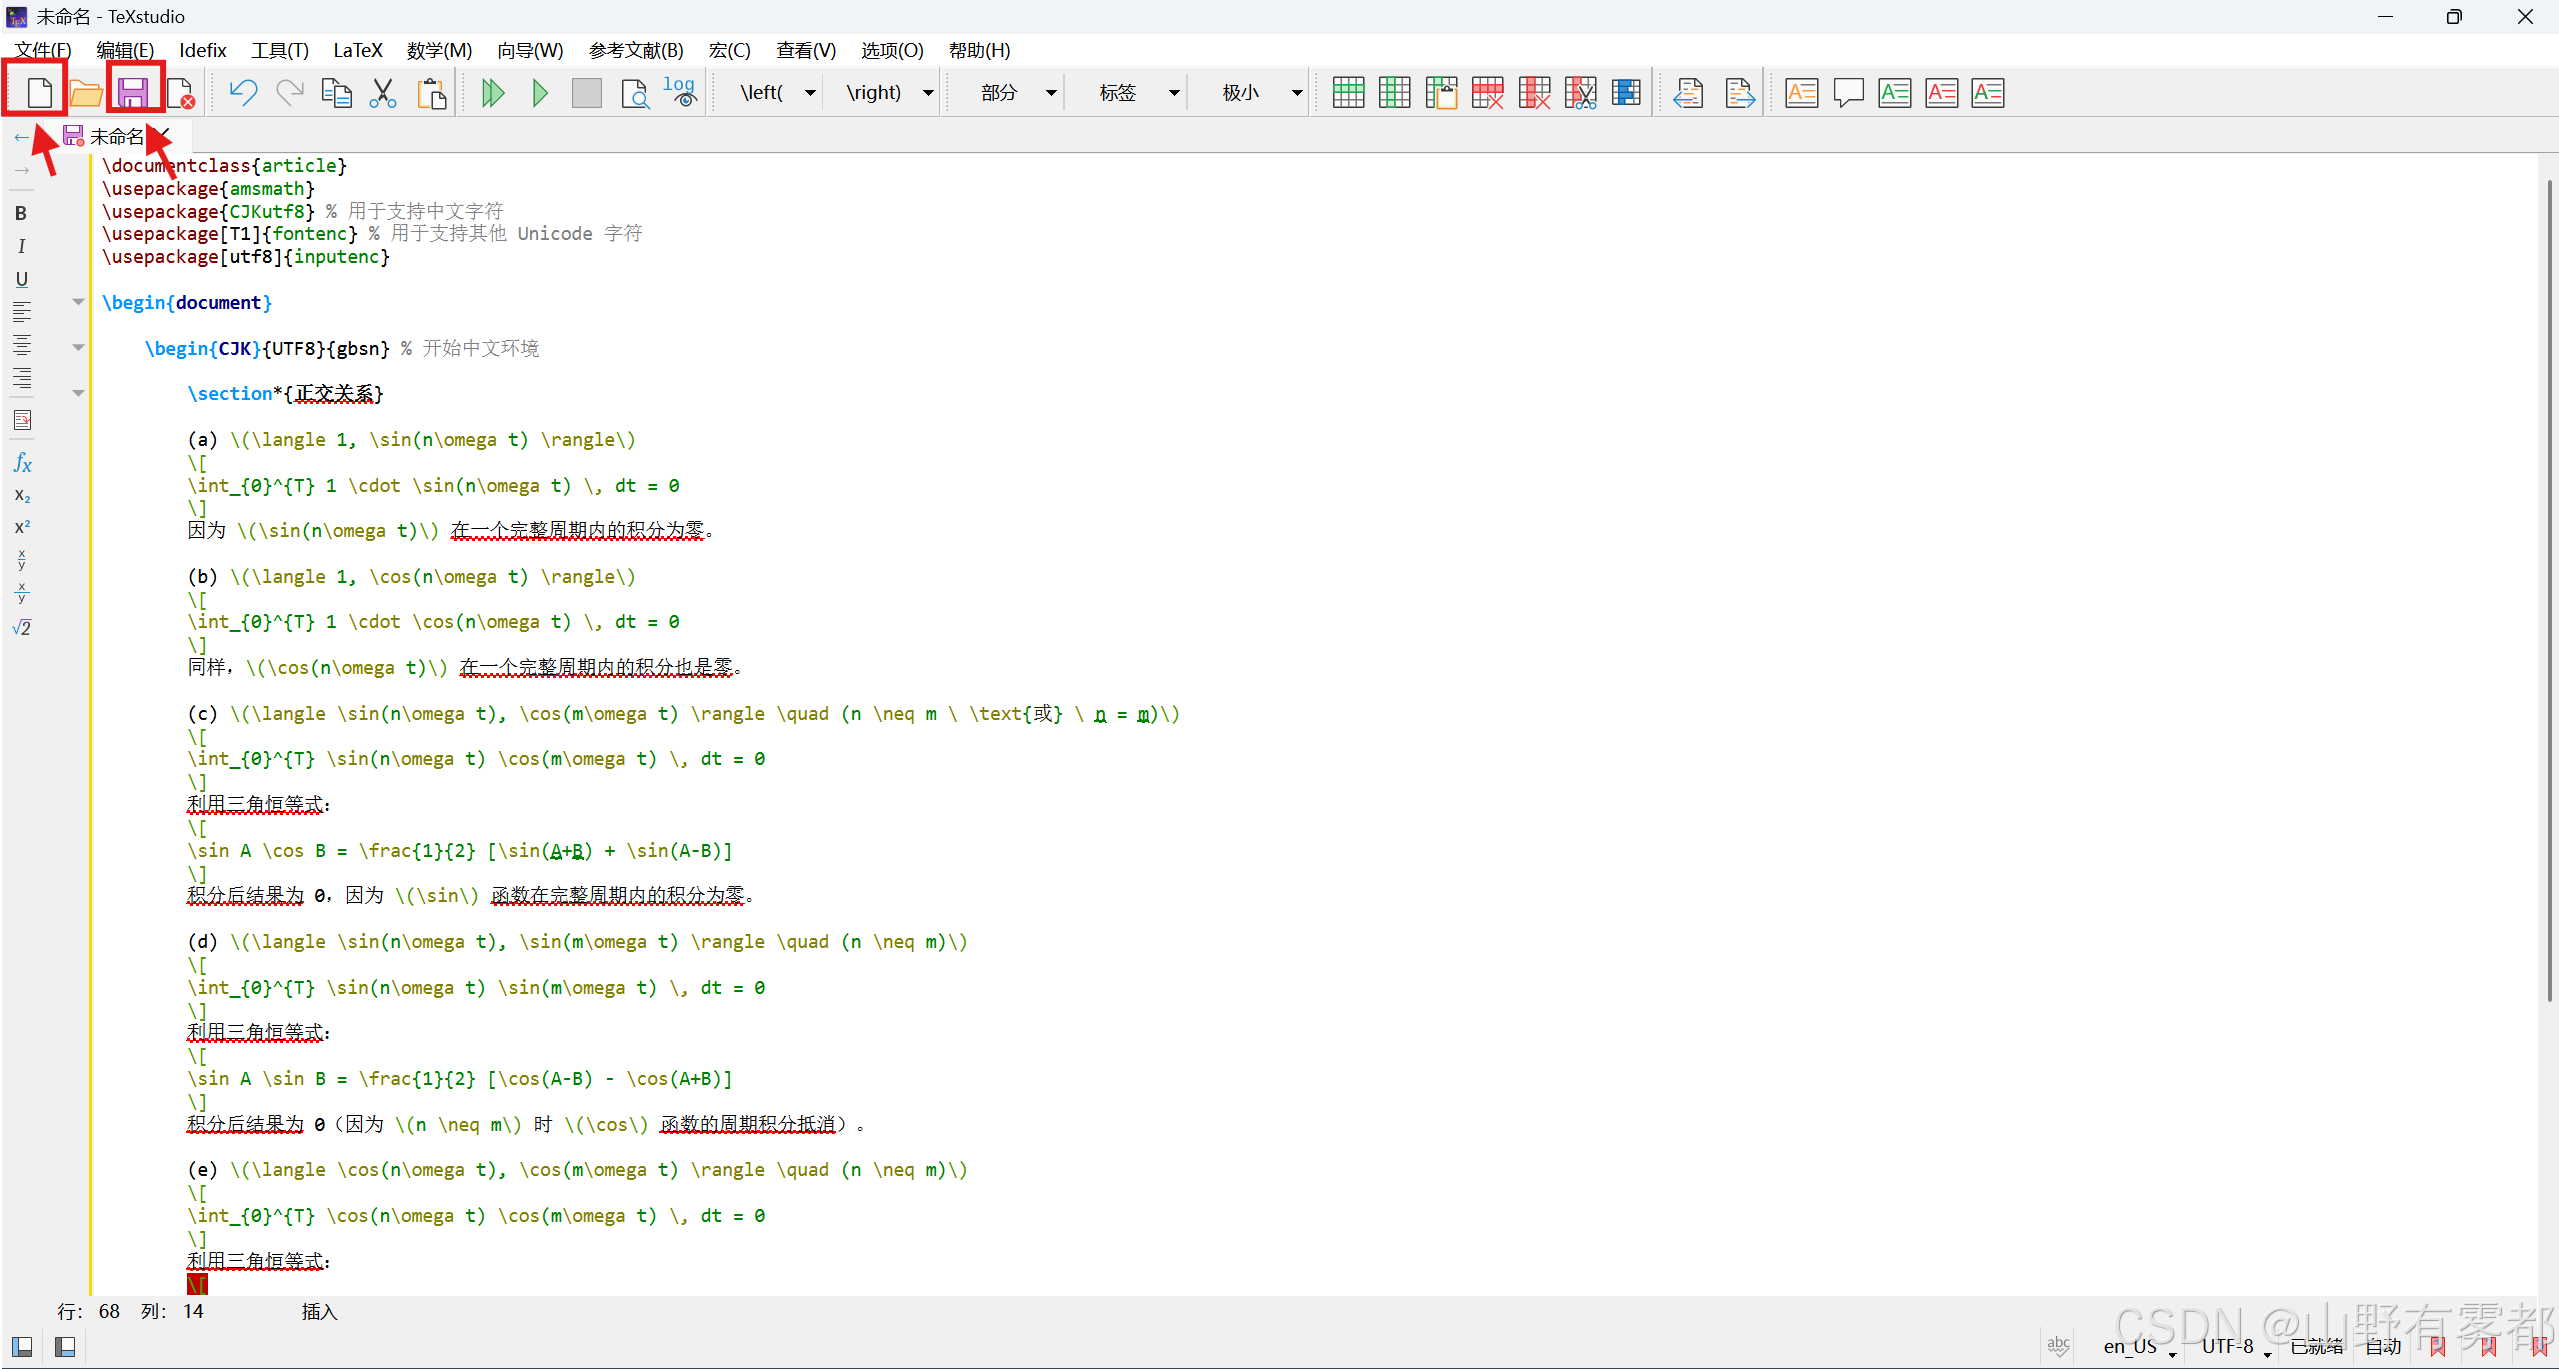The image size is (2559, 1369).
Task: Click the 未命名 document tab
Action: point(116,137)
